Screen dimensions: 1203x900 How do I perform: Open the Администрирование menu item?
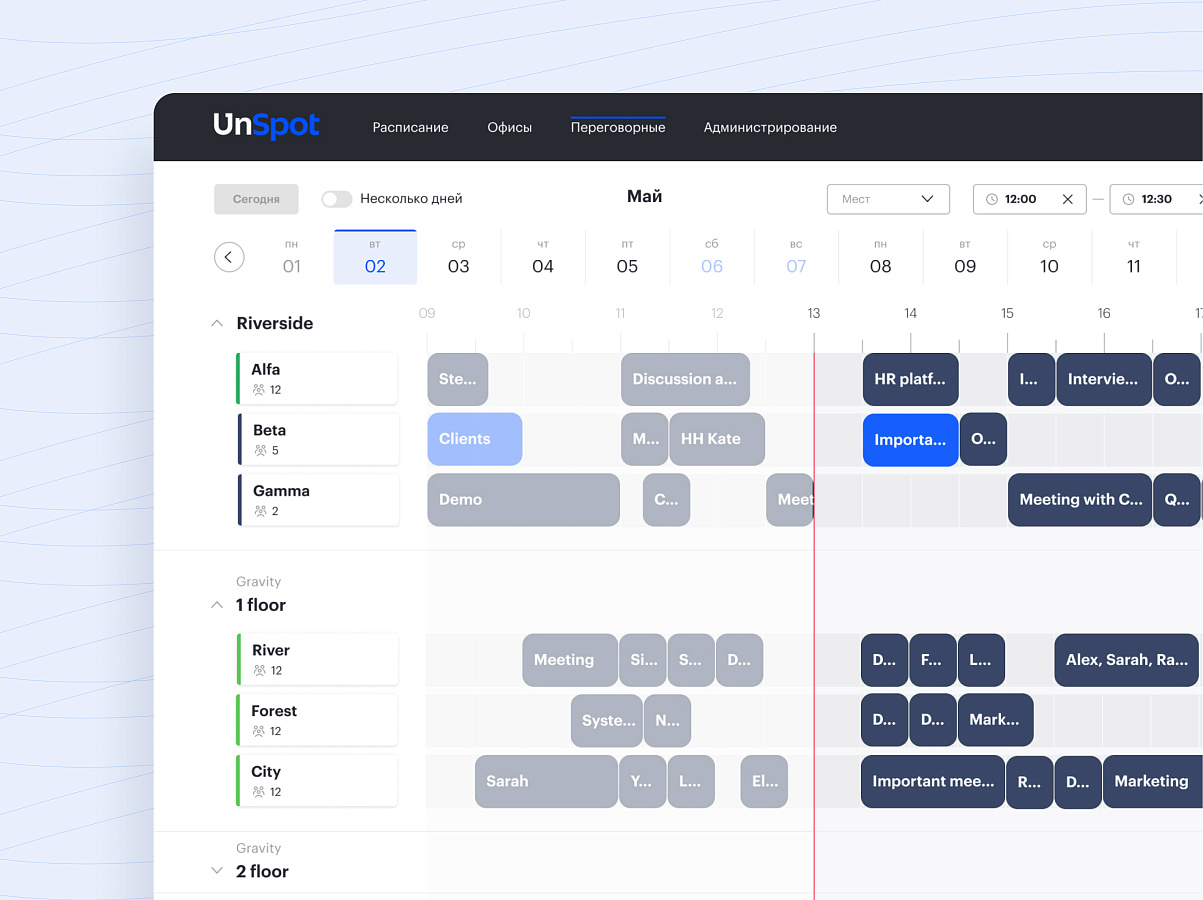click(770, 127)
